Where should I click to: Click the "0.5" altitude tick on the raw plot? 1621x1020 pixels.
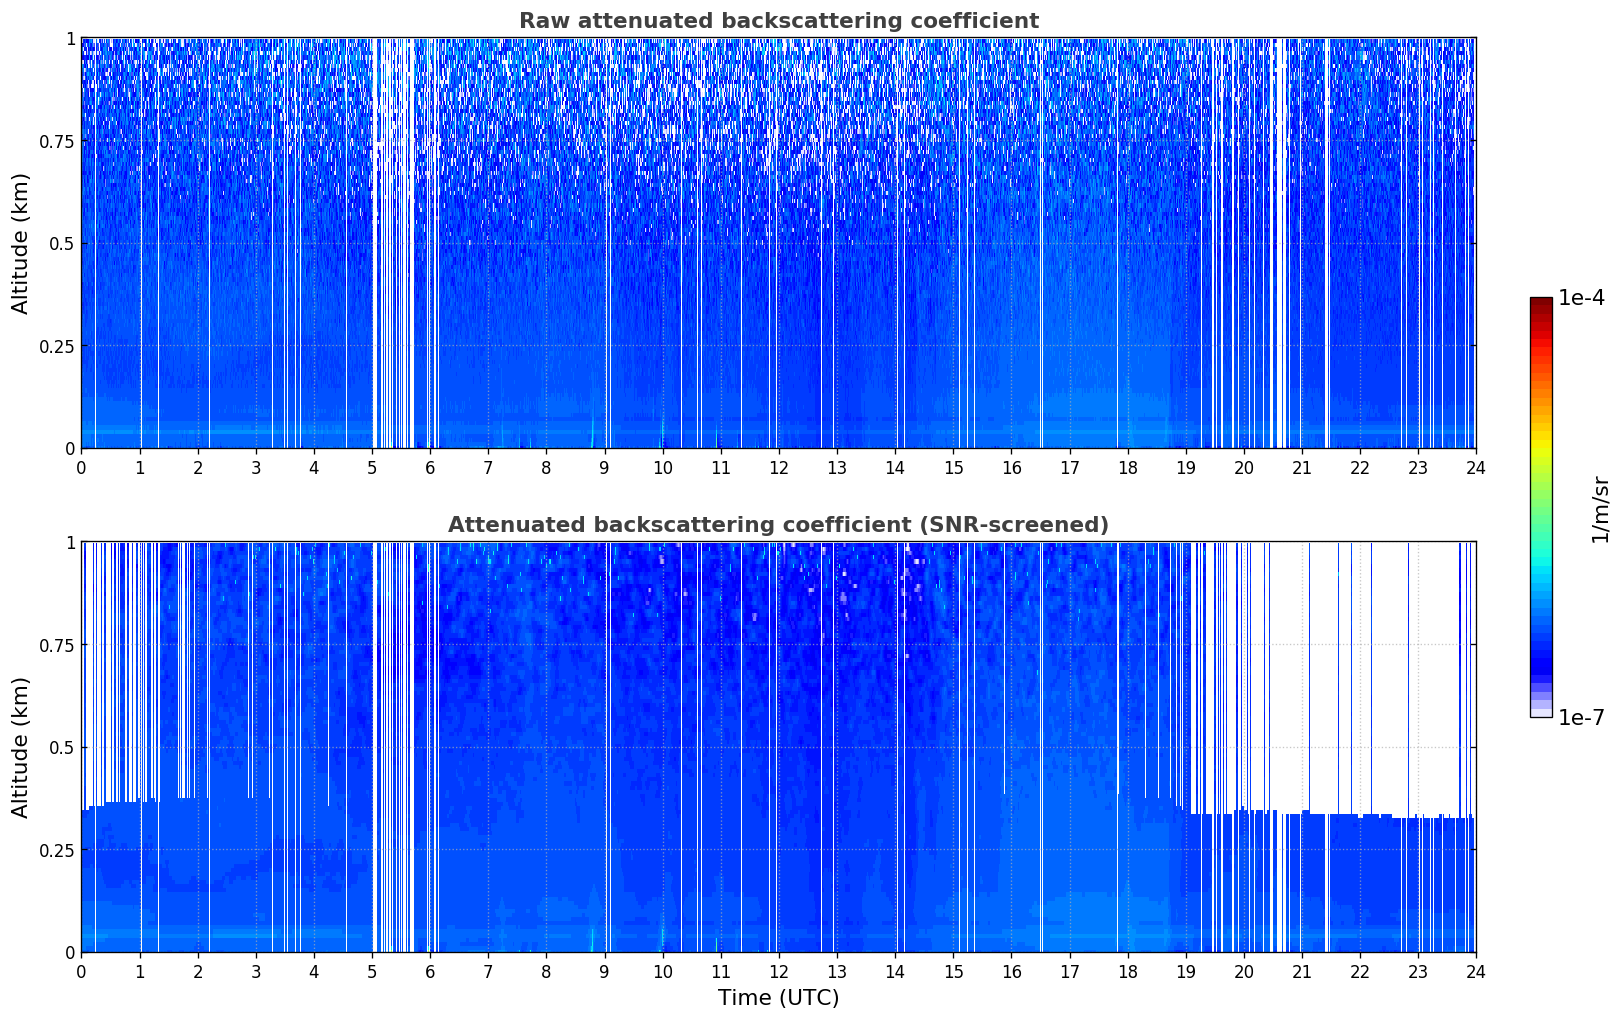64,243
